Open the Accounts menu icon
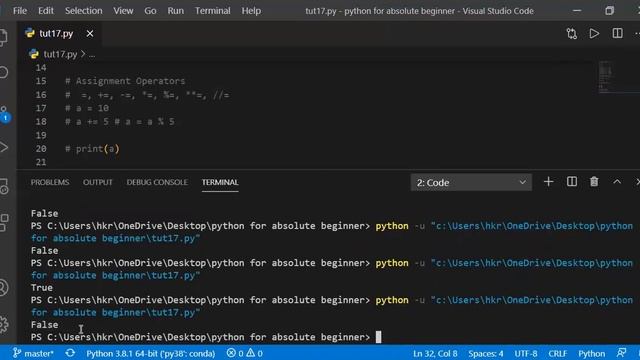Screen dimensions: 640x360 (3, 288)
